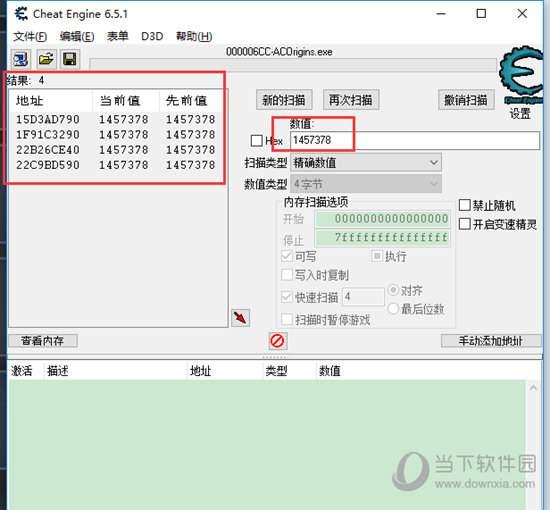550x510 pixels.
Task: Click the 再次扫描 button
Action: point(351,100)
